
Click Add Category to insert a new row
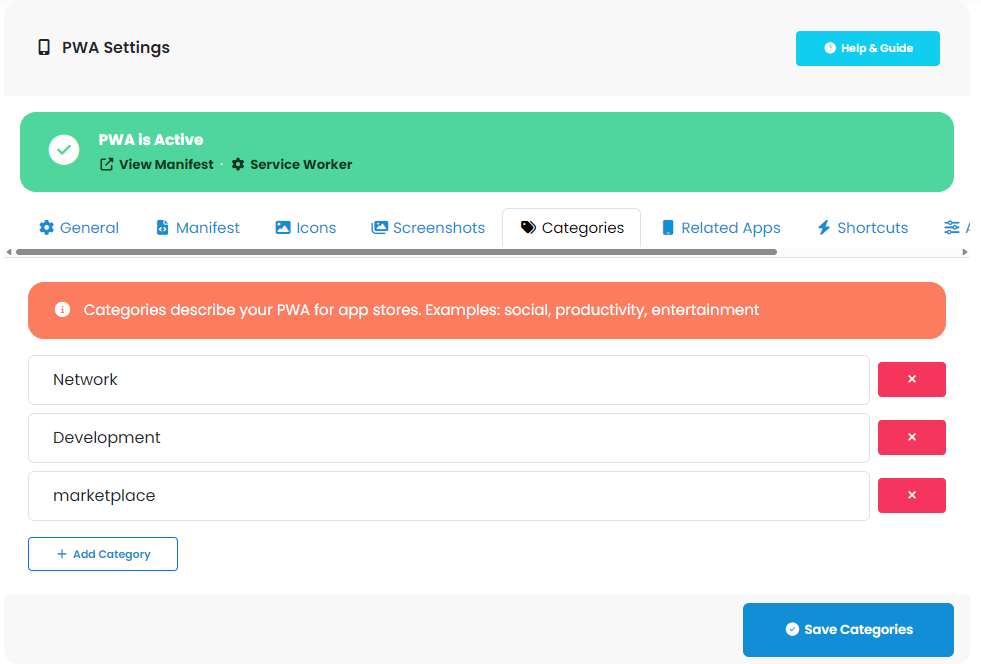[102, 553]
